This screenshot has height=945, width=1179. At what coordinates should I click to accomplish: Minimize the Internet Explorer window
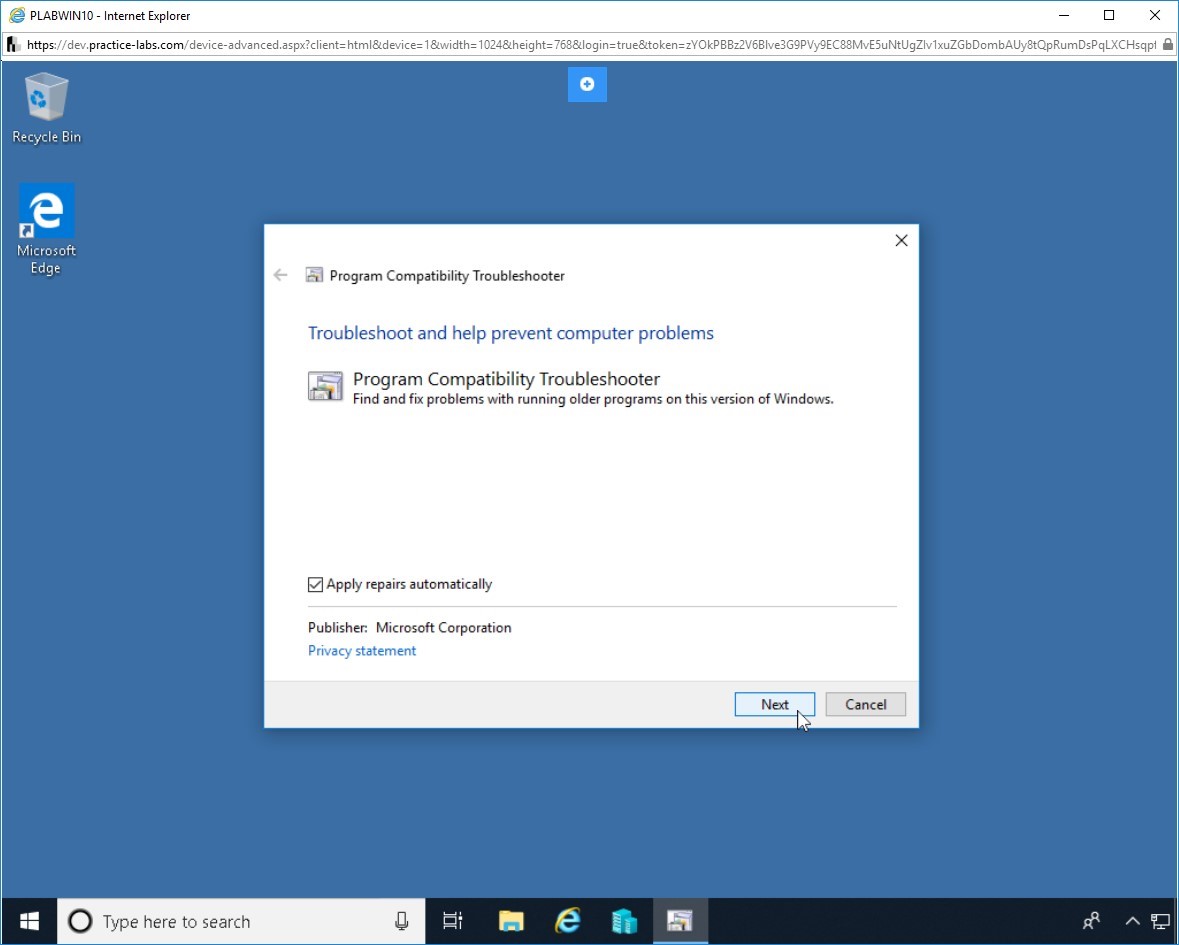[1064, 15]
